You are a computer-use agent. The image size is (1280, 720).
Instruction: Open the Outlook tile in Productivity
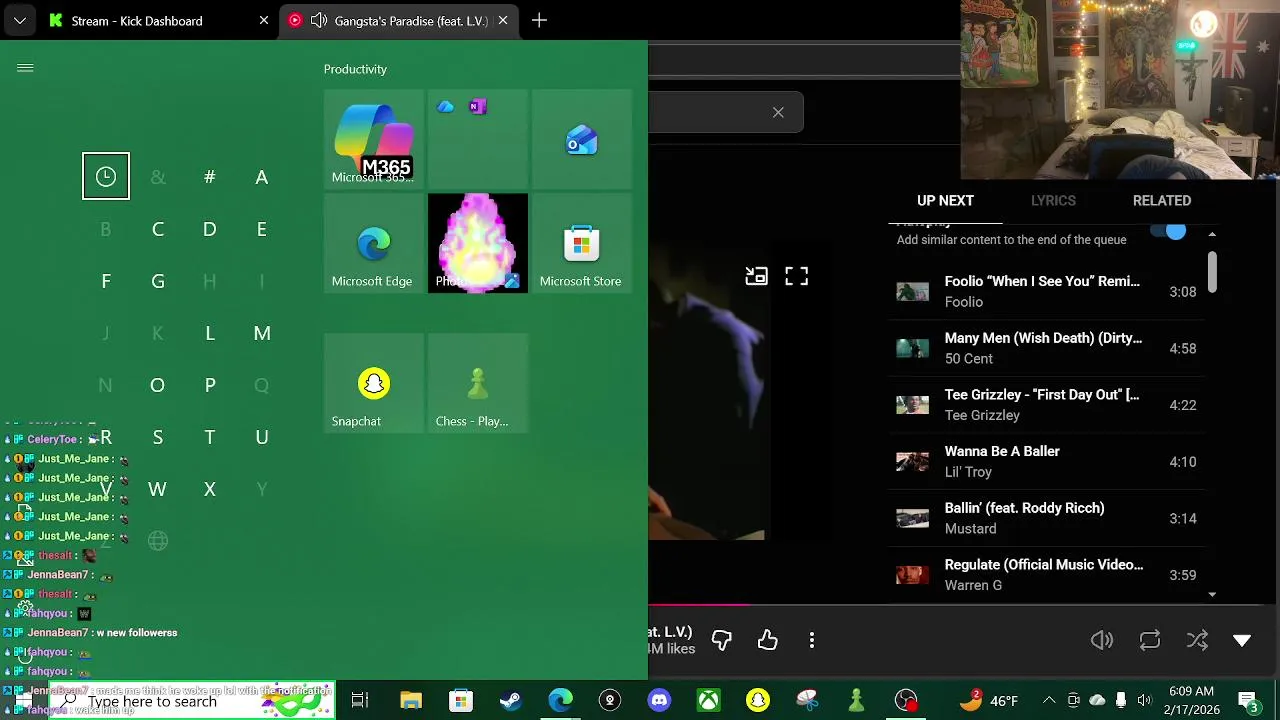pyautogui.click(x=581, y=138)
